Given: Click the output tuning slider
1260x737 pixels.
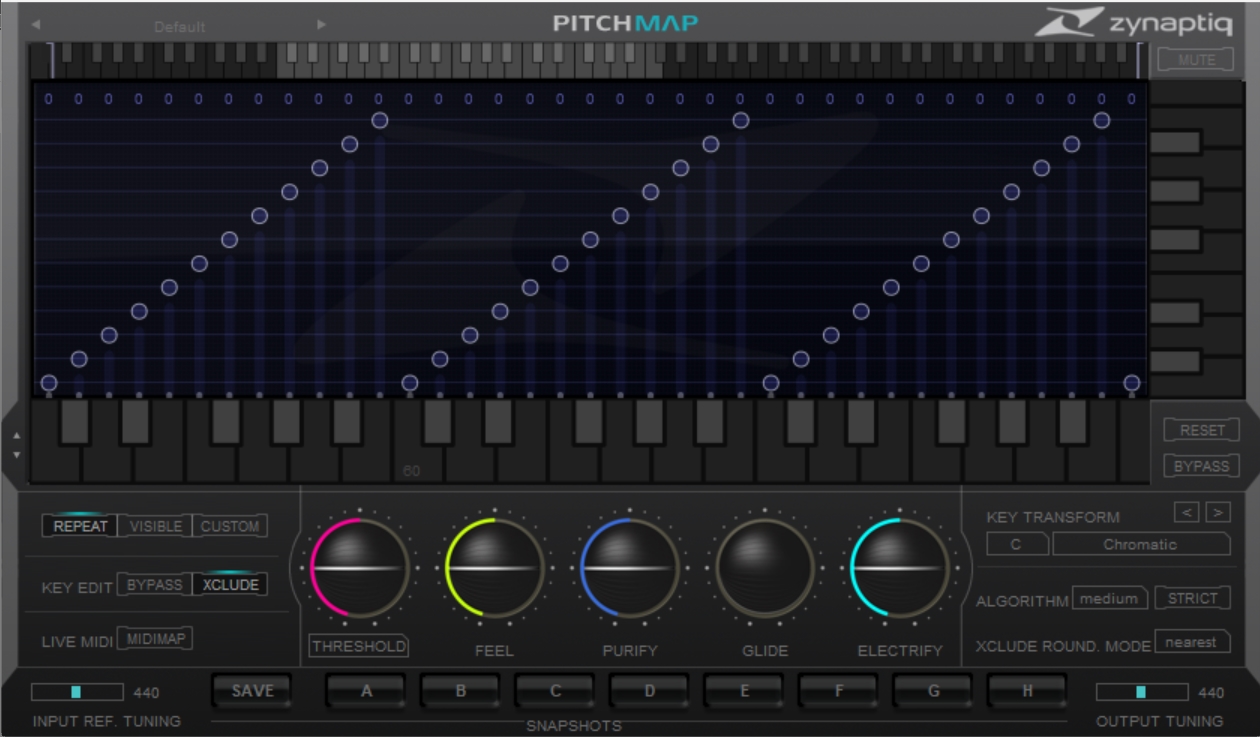Looking at the screenshot, I should (1142, 692).
